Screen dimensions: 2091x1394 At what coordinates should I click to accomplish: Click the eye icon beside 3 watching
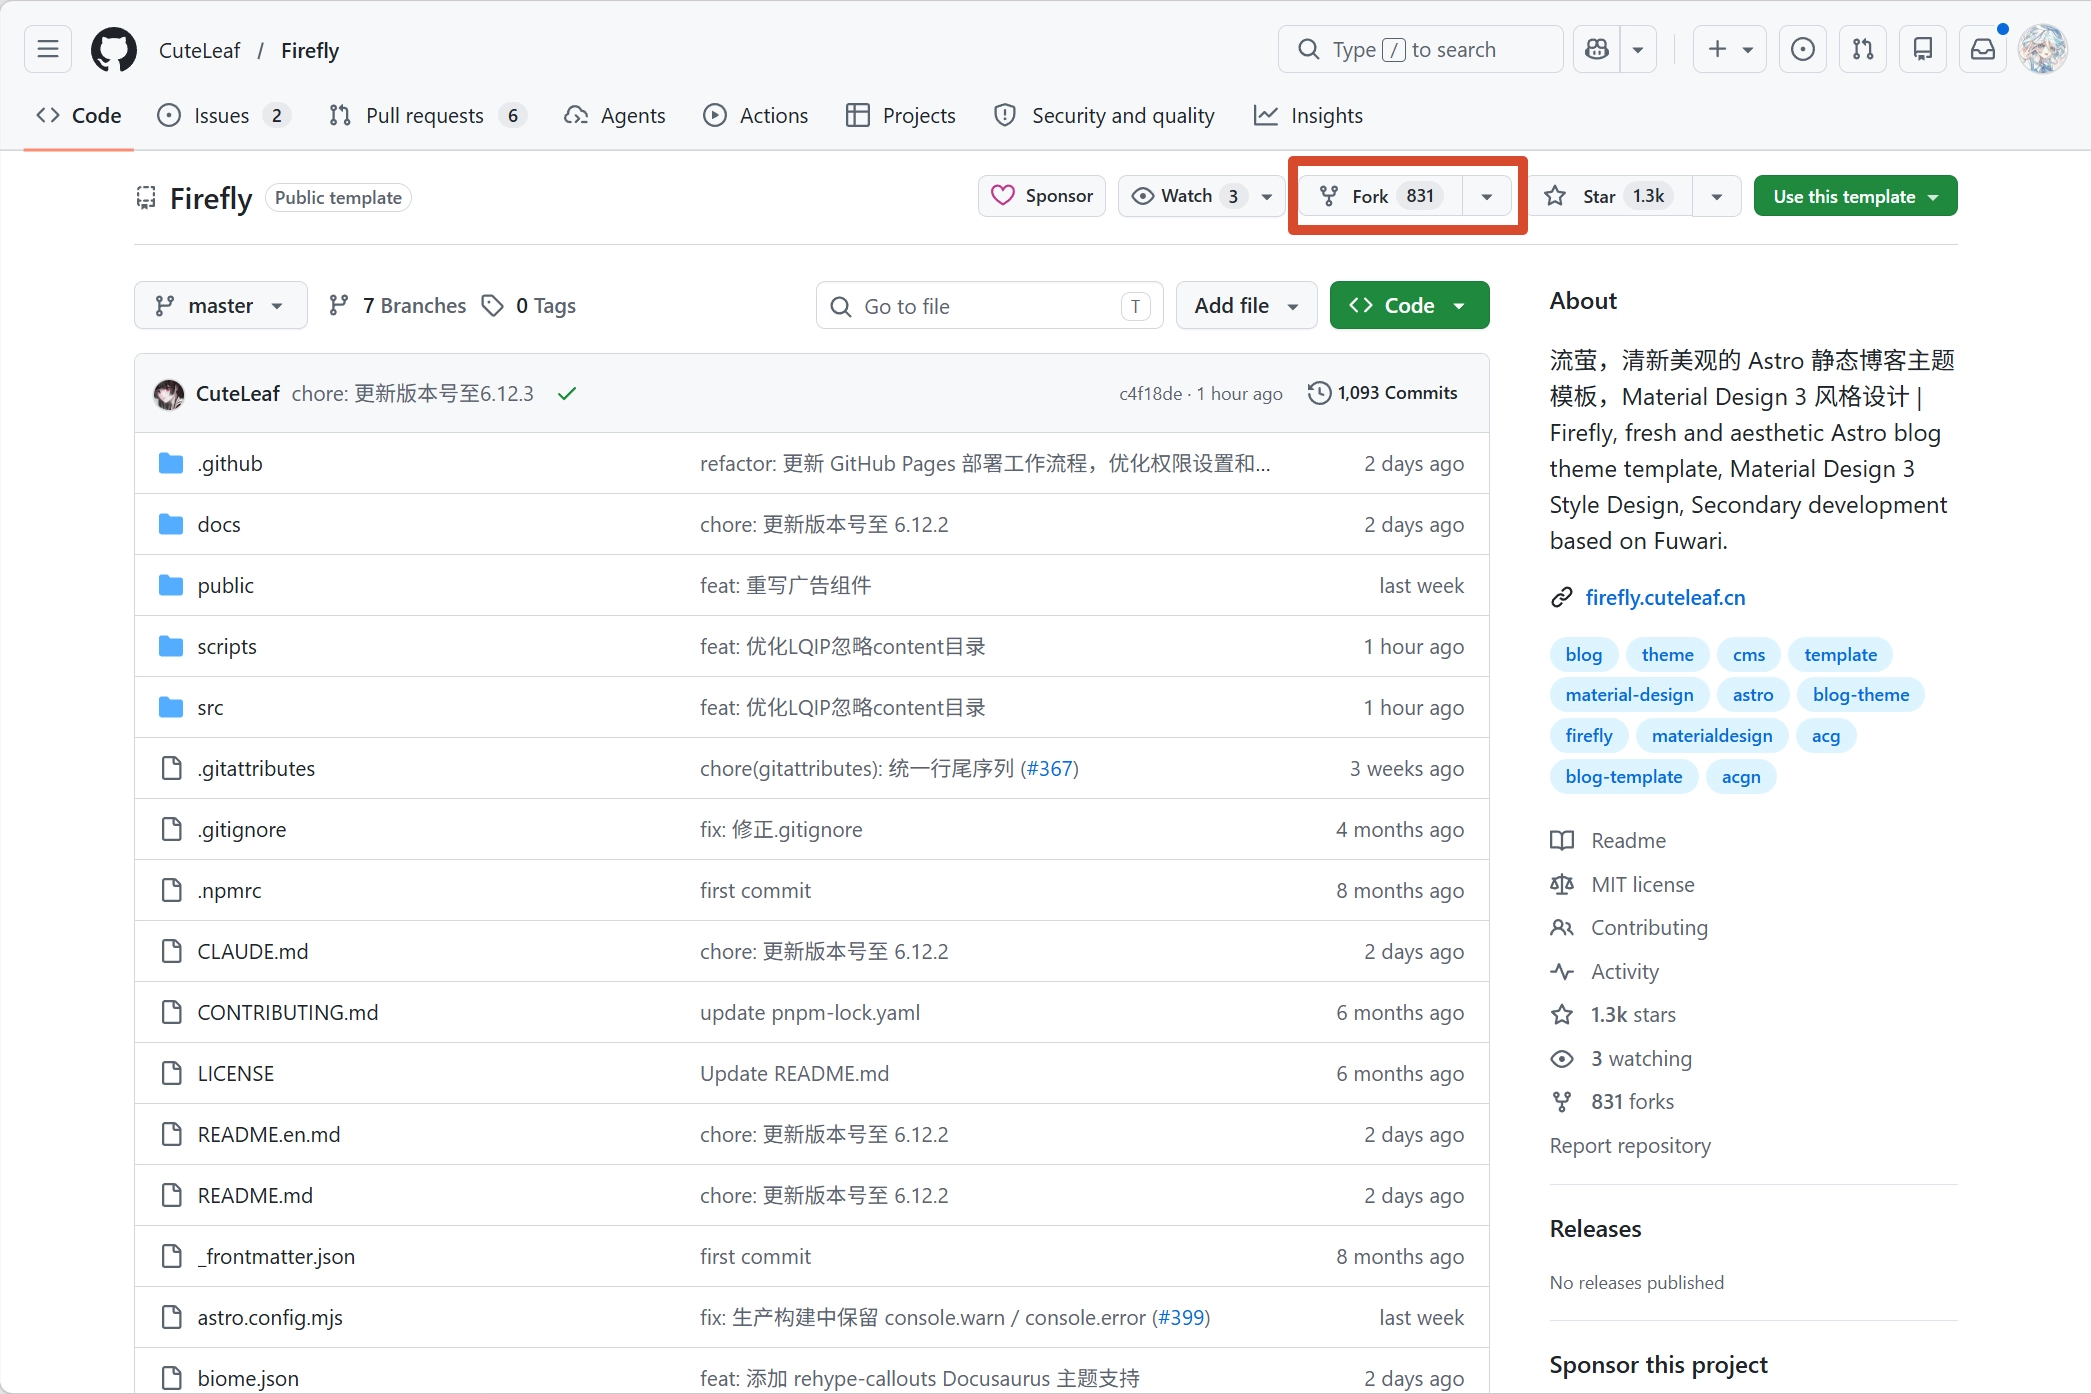[x=1562, y=1058]
